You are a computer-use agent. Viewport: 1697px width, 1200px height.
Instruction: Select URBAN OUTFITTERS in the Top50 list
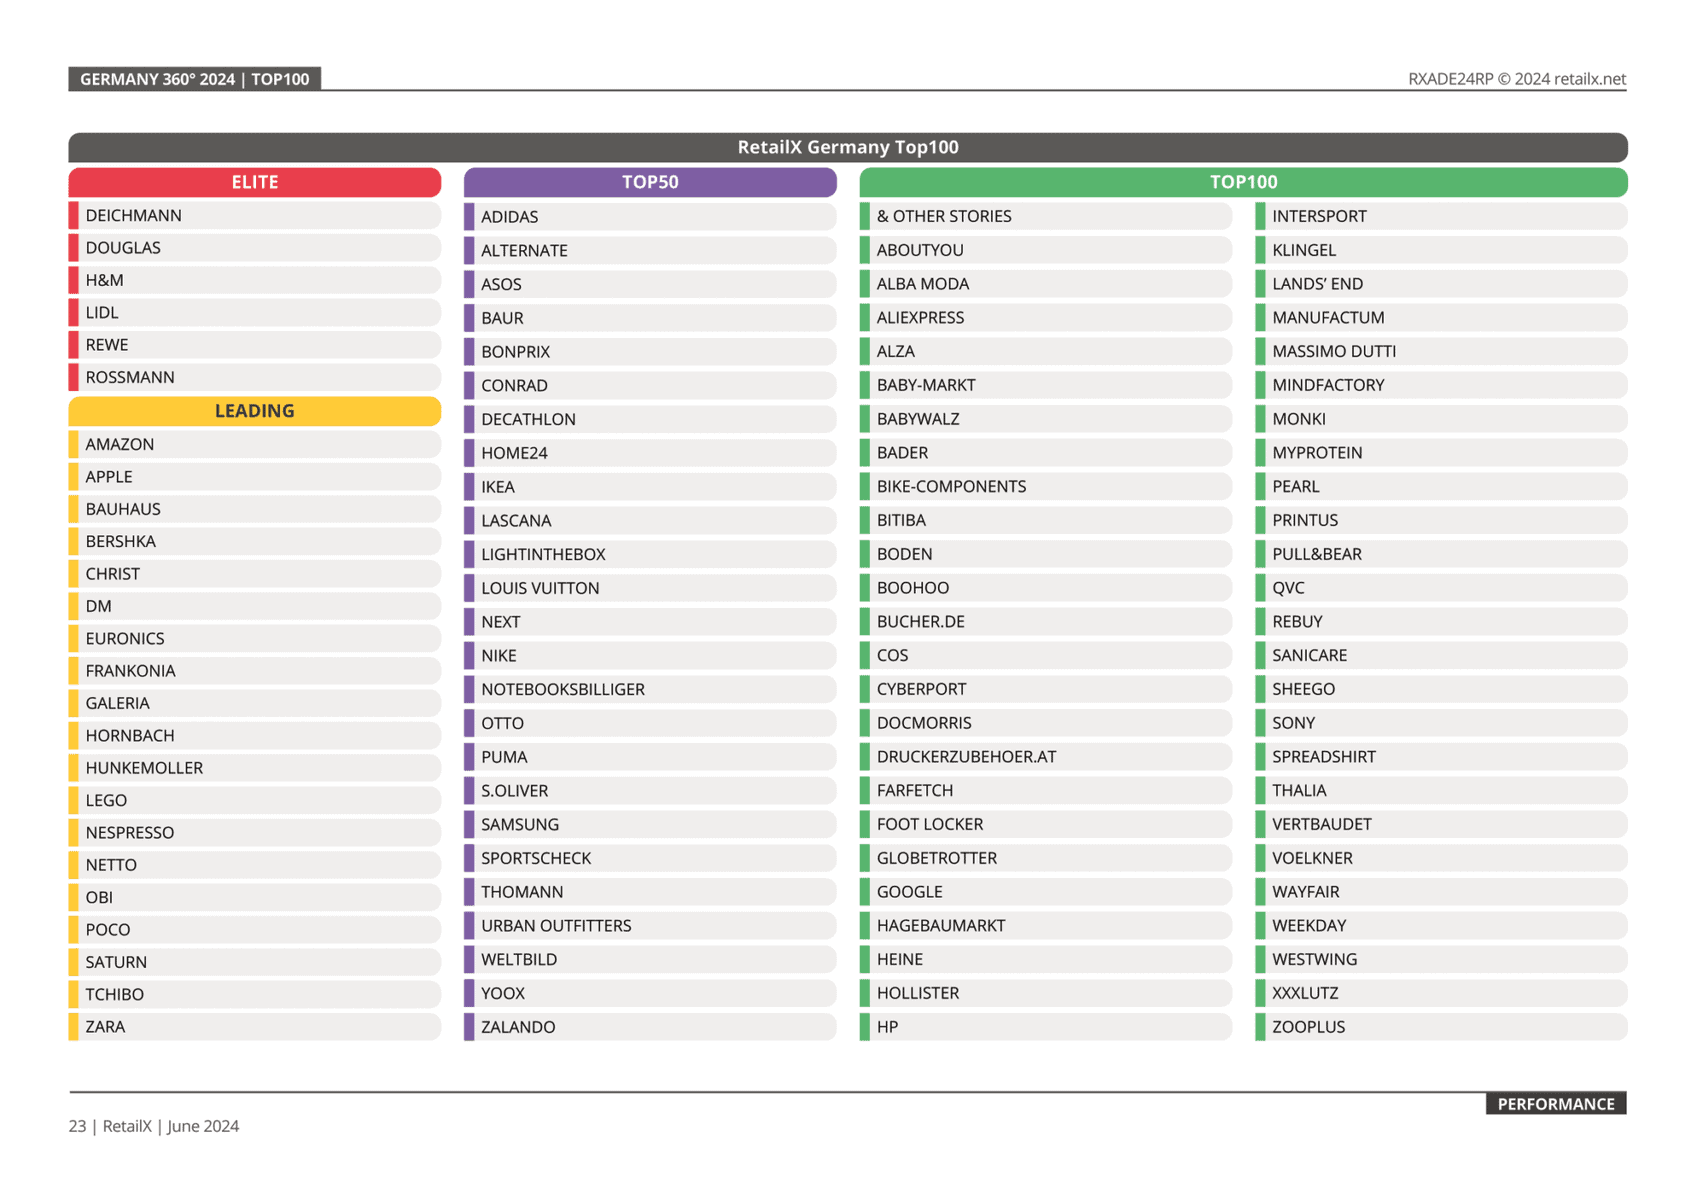pyautogui.click(x=650, y=926)
